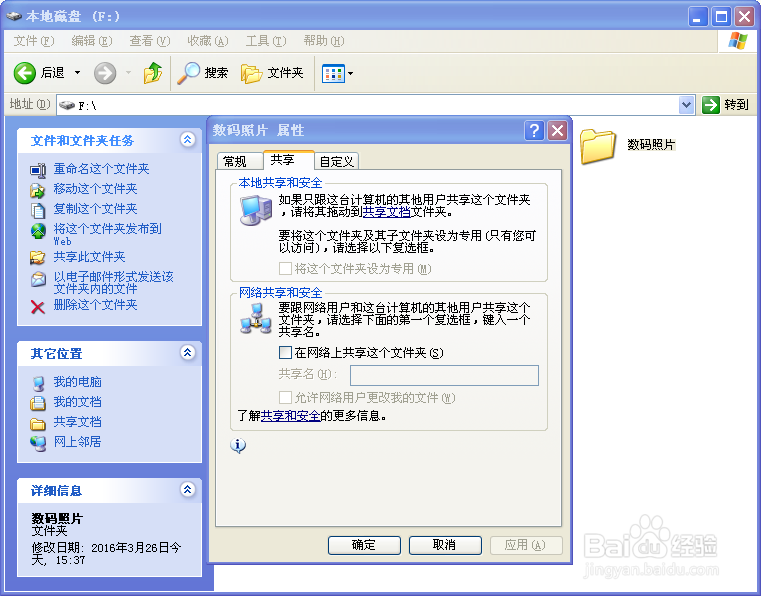Click the E-mail folder files envelope icon
The width and height of the screenshot is (761, 596).
pos(37,279)
